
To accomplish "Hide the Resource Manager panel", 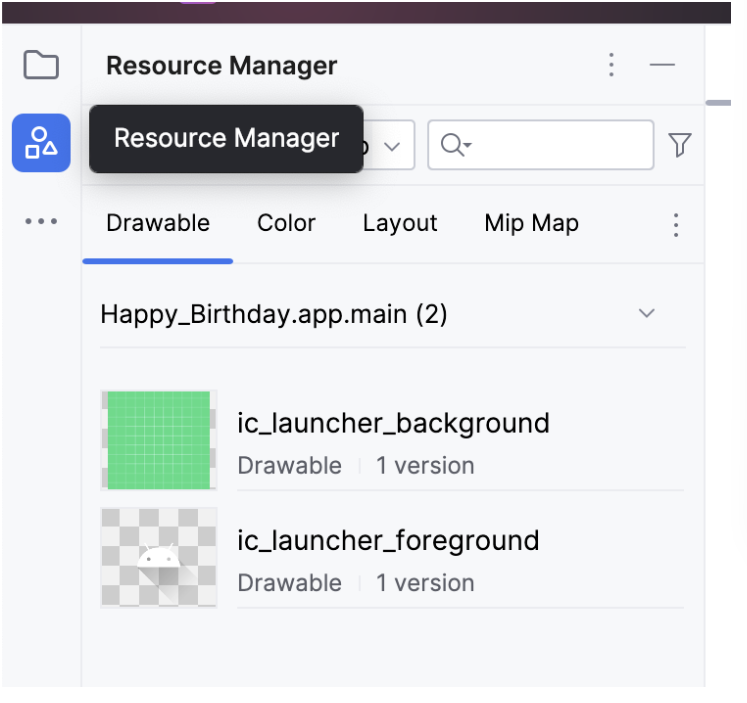I will pyautogui.click(x=662, y=65).
